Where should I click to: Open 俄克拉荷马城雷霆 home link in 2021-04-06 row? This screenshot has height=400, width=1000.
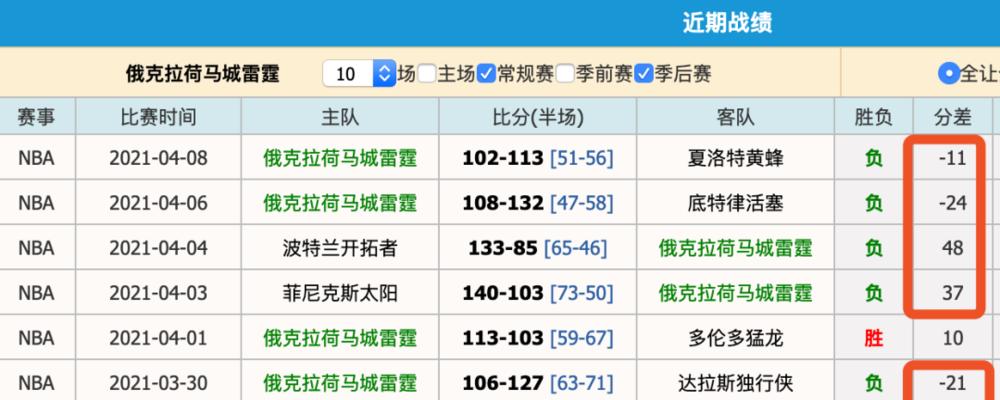click(340, 203)
